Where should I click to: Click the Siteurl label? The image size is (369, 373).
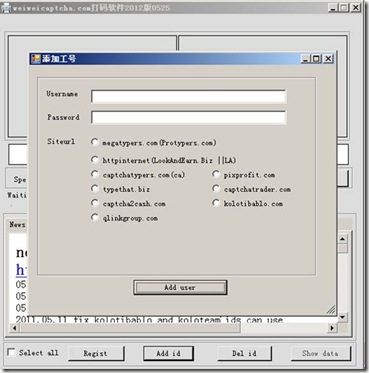[61, 141]
